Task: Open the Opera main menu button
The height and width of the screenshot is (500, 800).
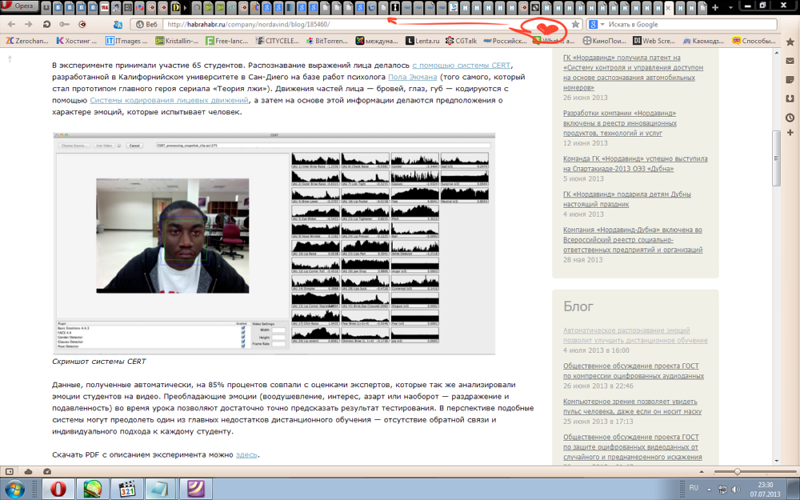Action: click(22, 6)
